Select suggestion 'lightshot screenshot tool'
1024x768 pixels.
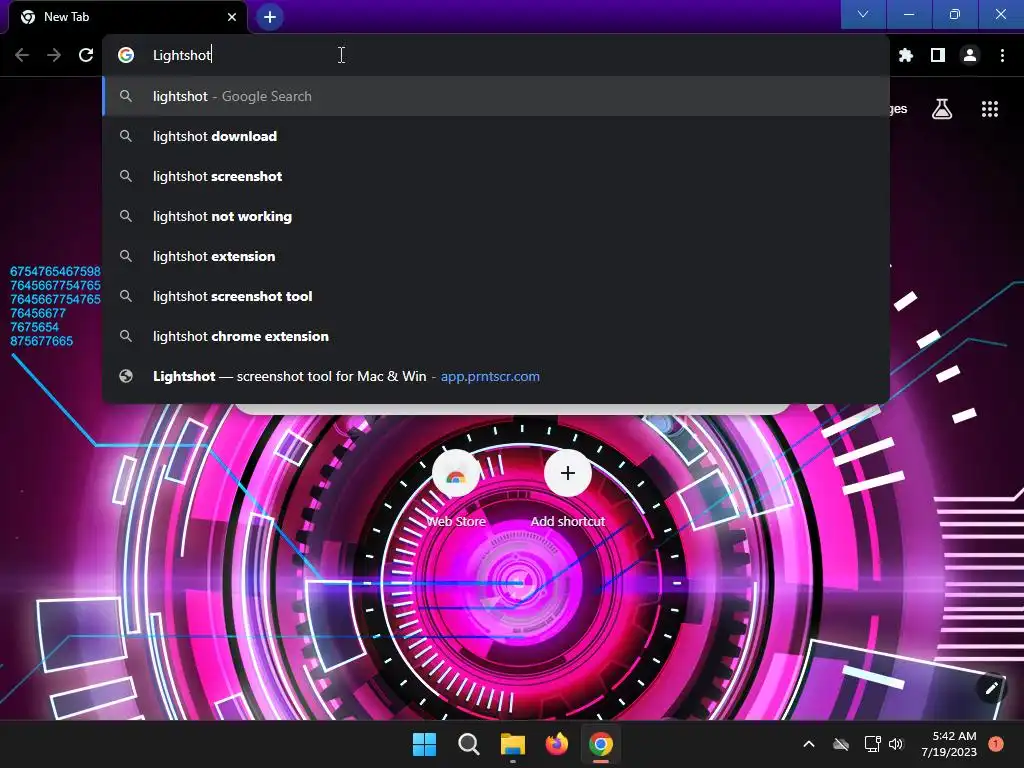(x=496, y=296)
